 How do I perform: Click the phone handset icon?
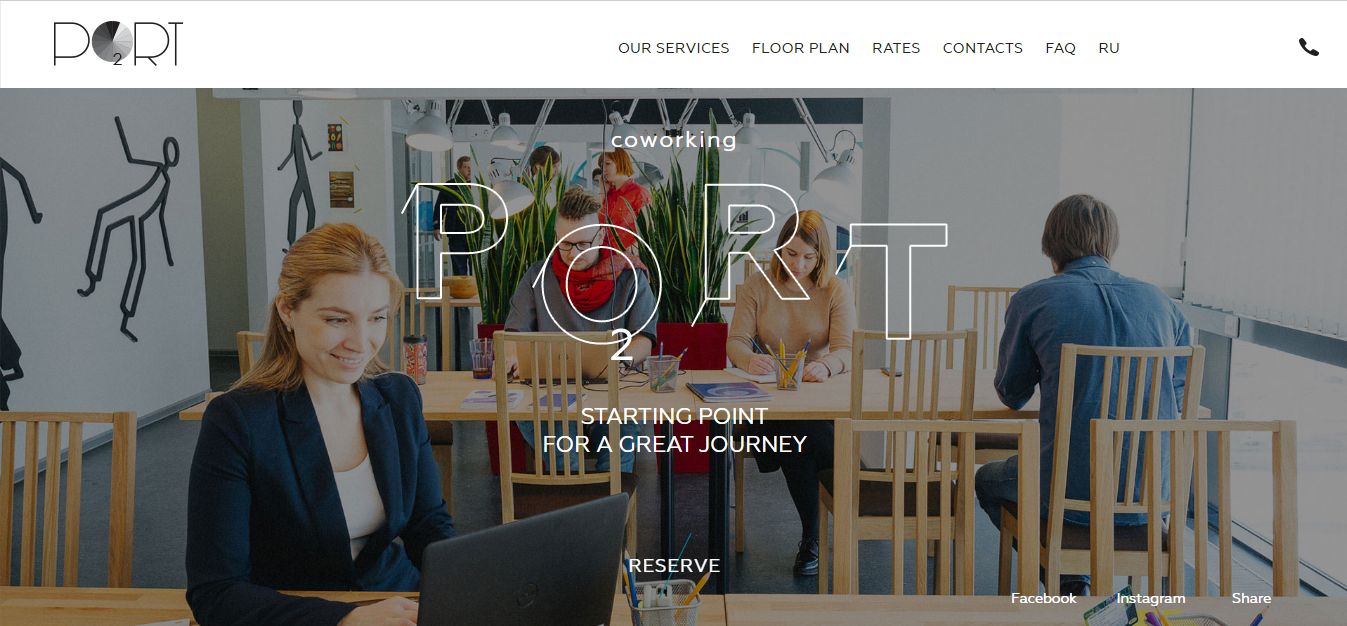click(x=1308, y=46)
